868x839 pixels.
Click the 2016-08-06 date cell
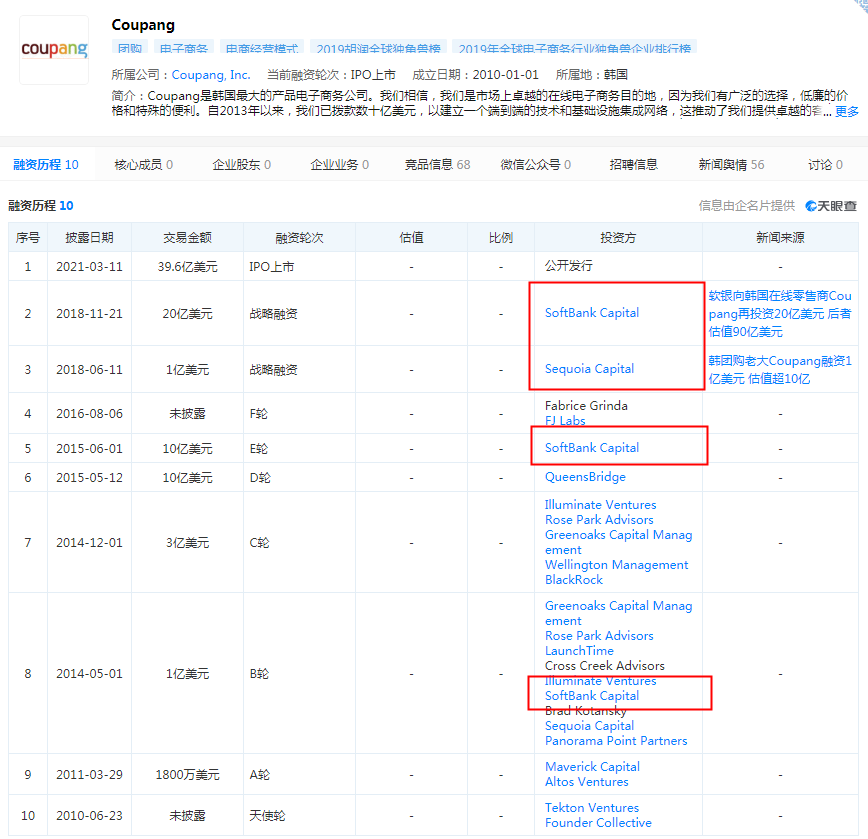(x=89, y=413)
